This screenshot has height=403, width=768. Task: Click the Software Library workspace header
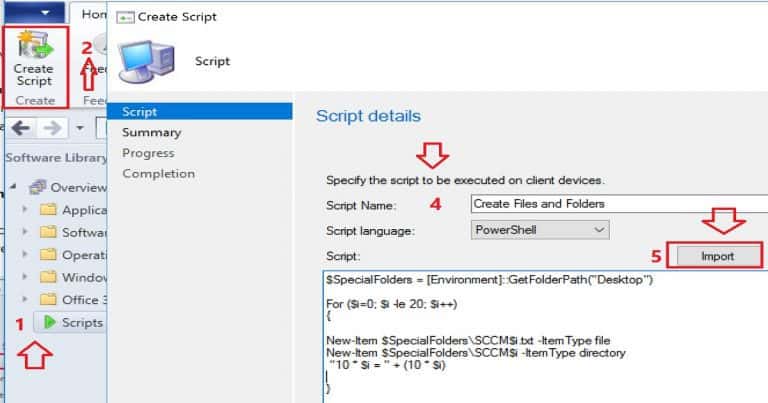pyautogui.click(x=56, y=158)
